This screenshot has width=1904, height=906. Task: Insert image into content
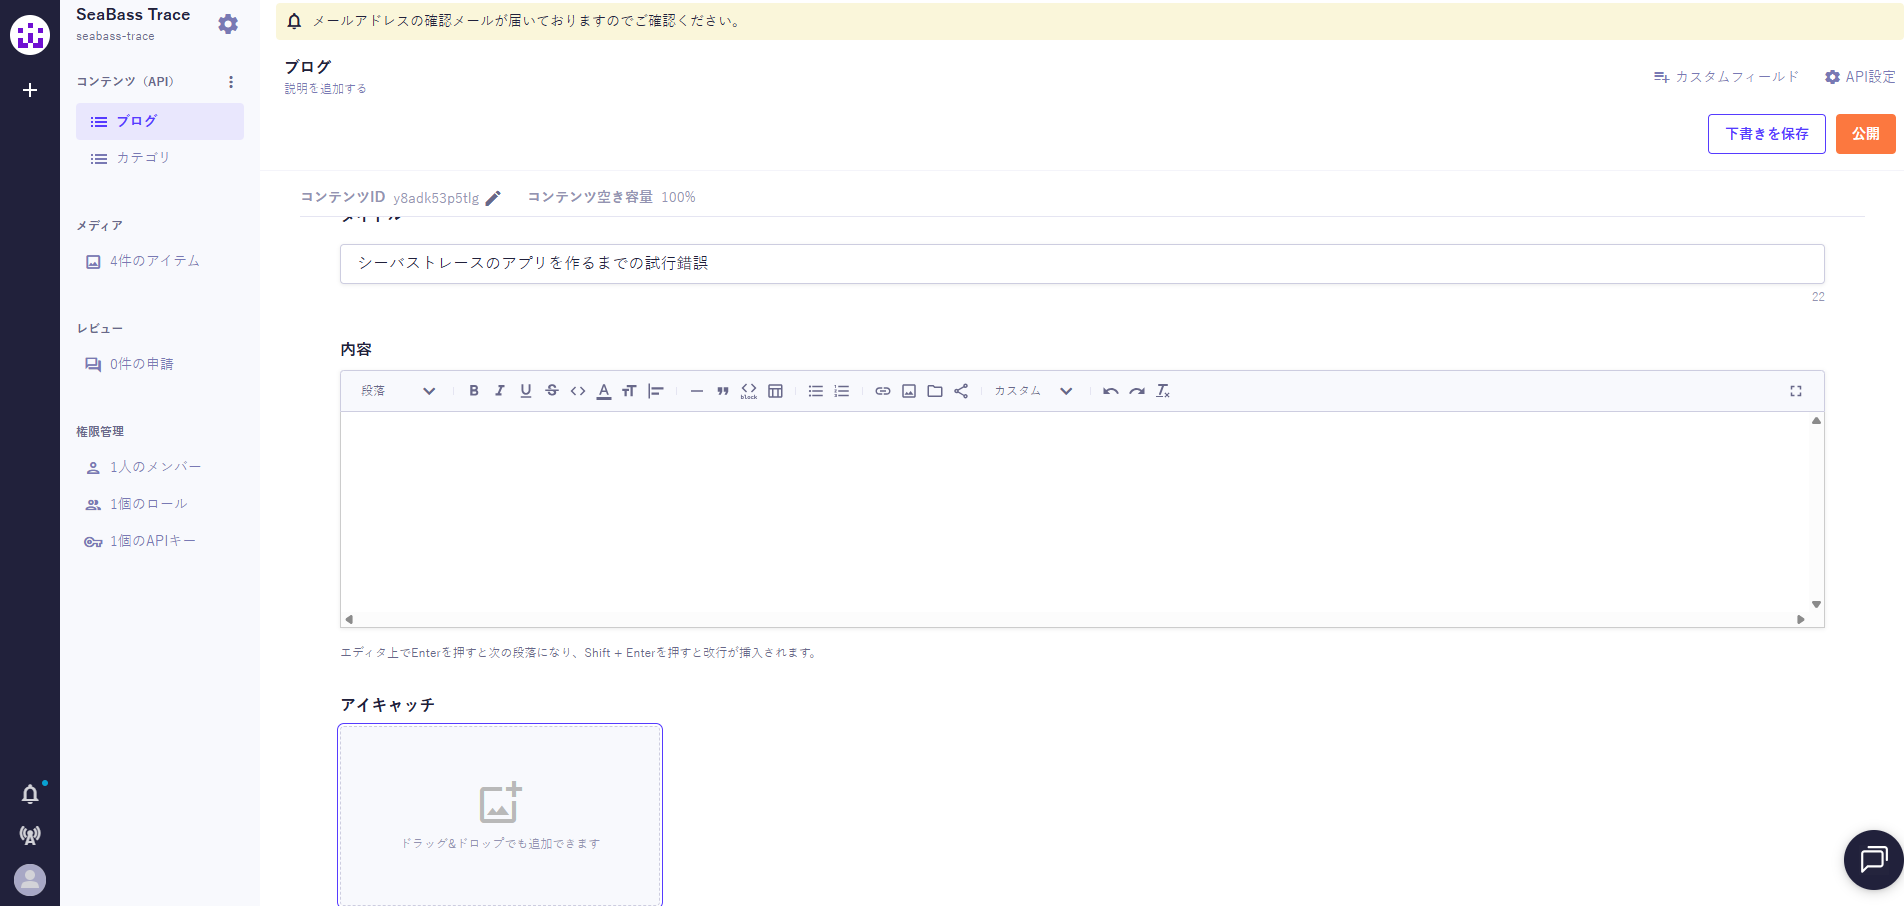(x=909, y=391)
